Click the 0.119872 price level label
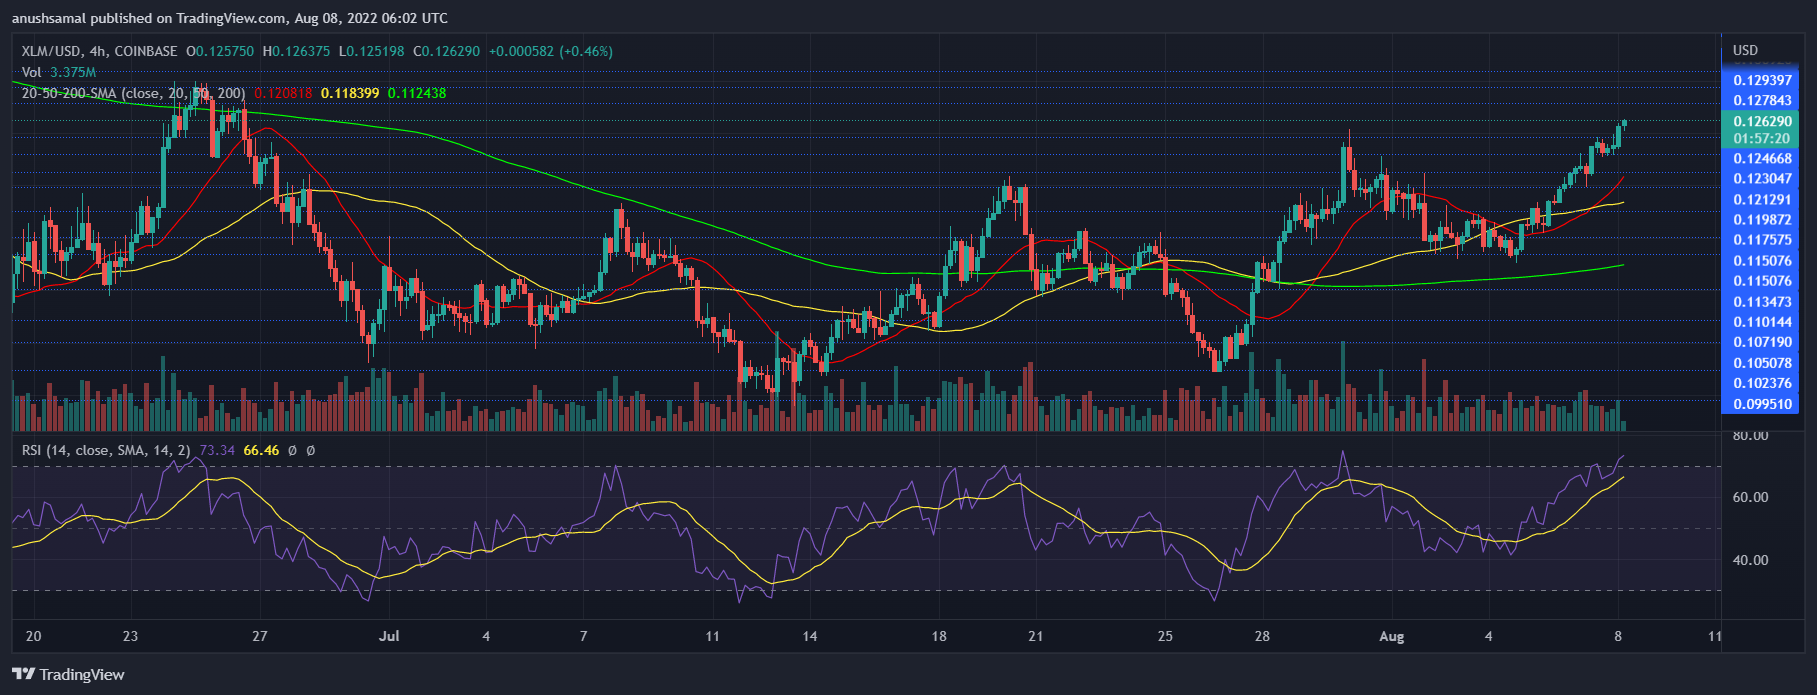The width and height of the screenshot is (1817, 695). (1763, 219)
